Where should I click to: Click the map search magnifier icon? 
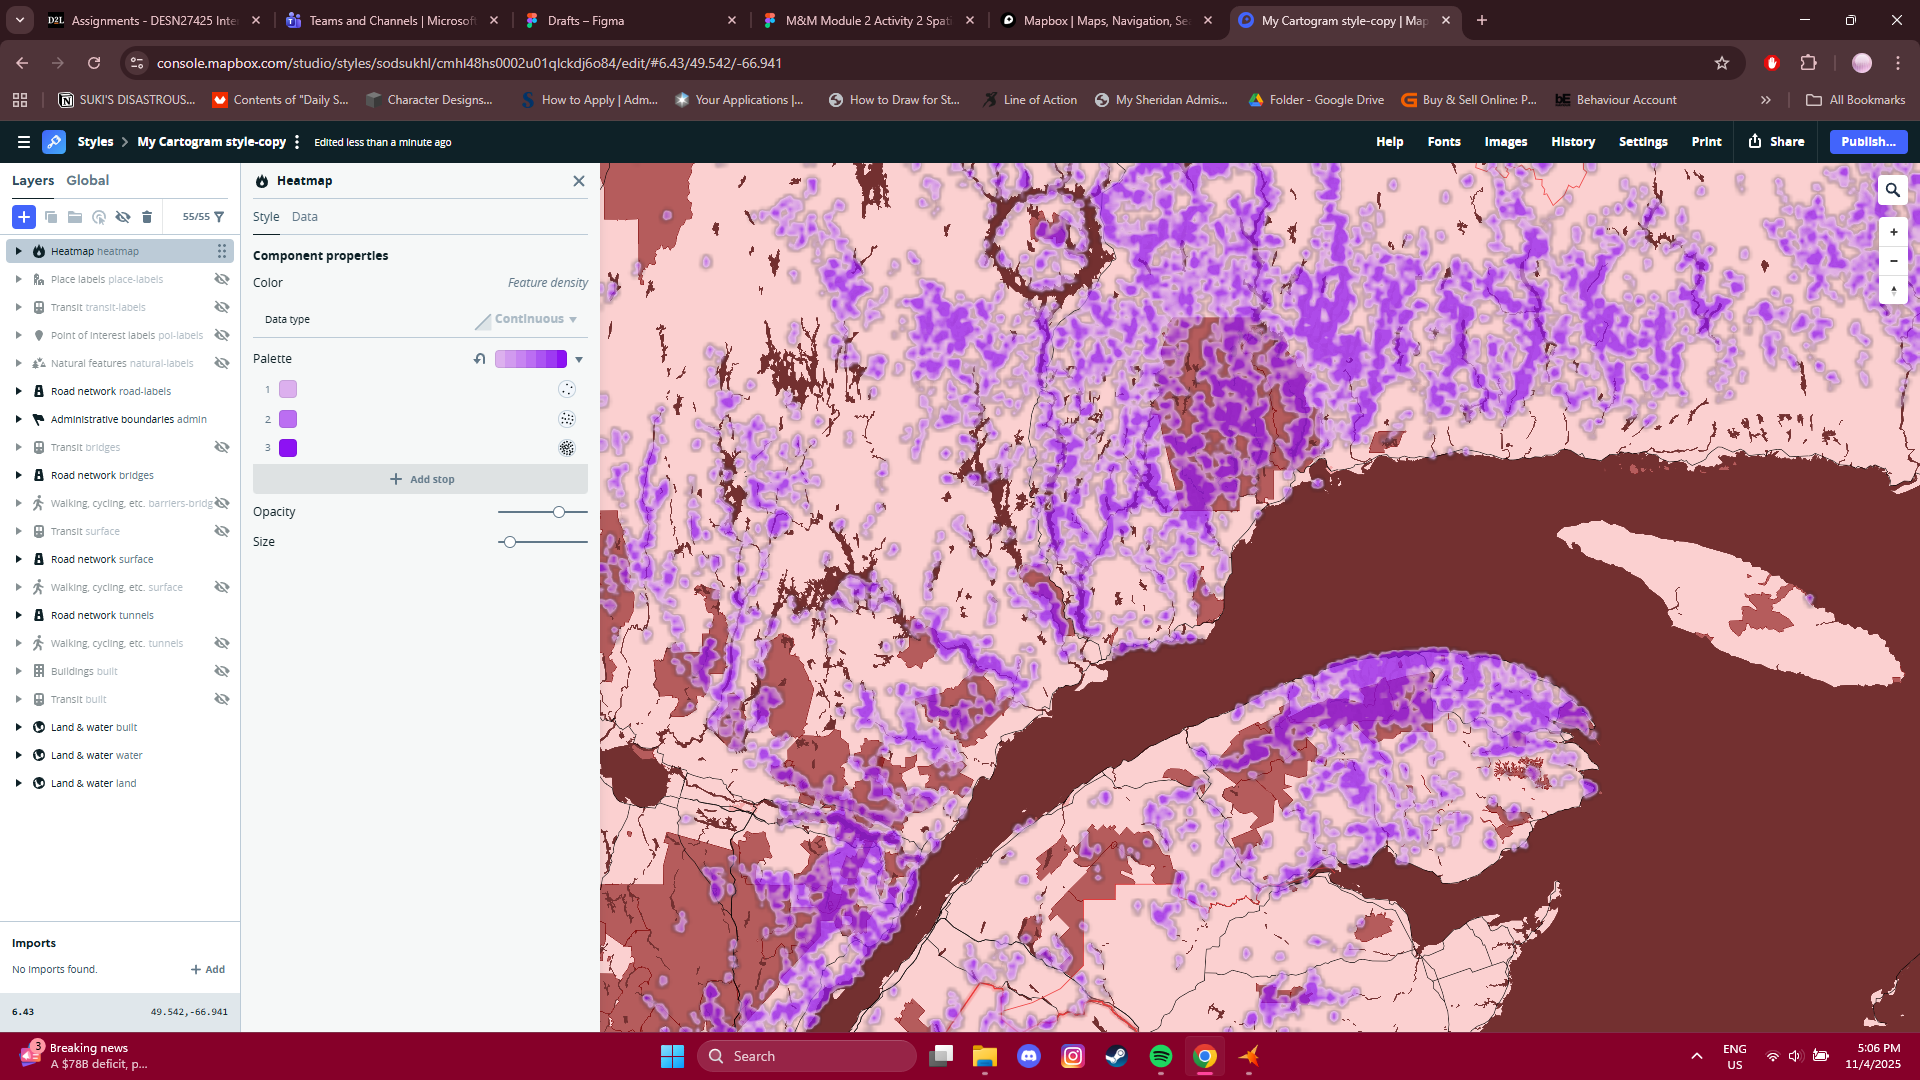[1892, 189]
